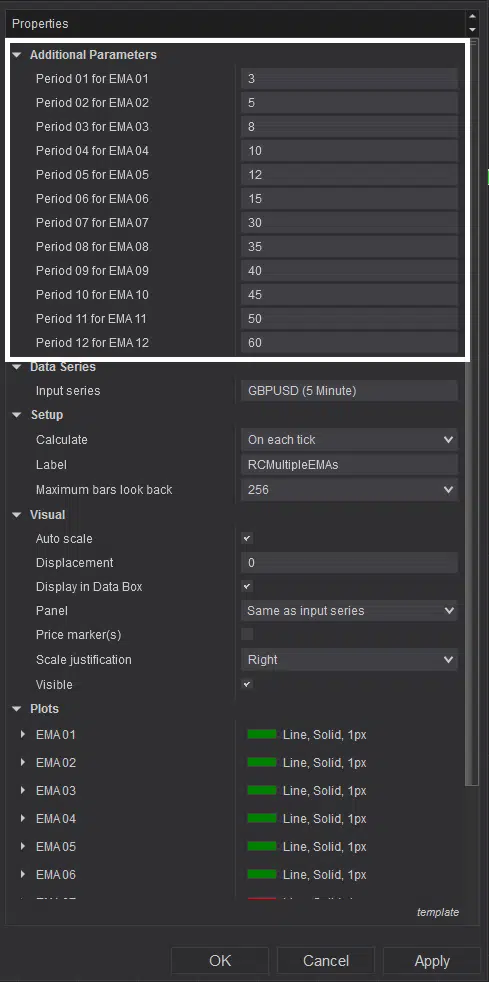Expand the EMA 01 plot settings
Image resolution: width=489 pixels, height=982 pixels.
coord(23,735)
